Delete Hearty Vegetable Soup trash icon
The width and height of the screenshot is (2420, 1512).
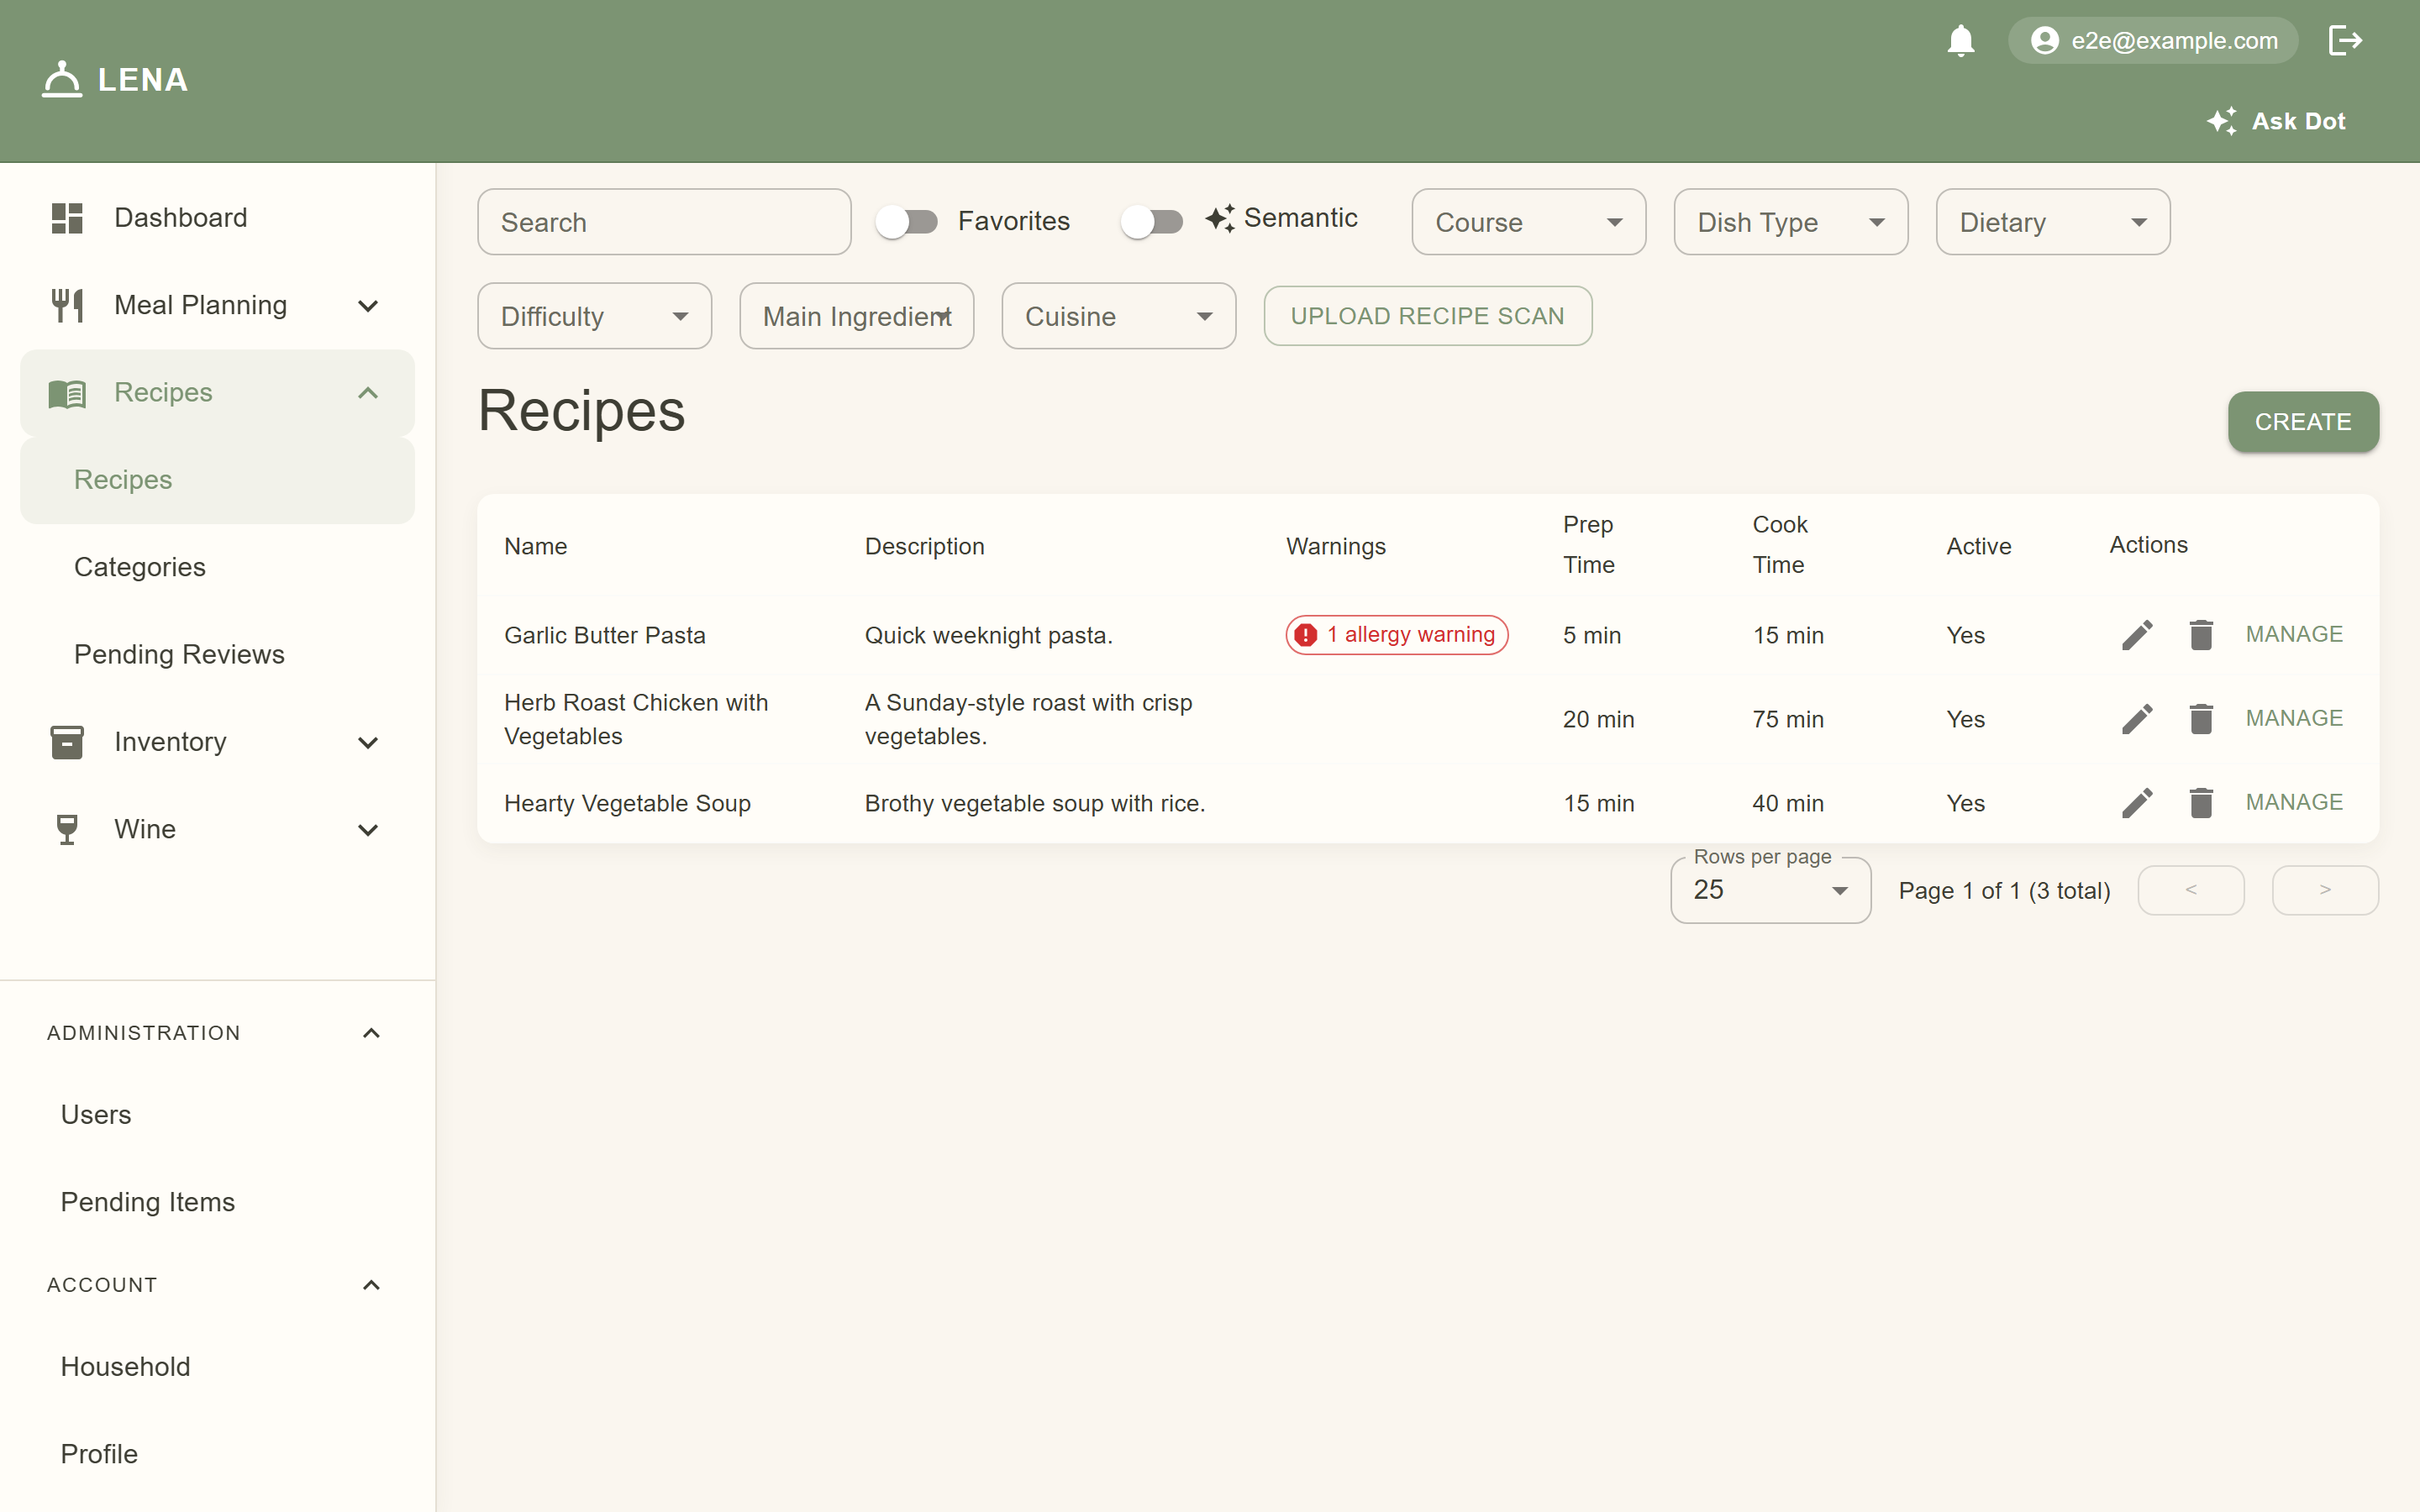click(x=2201, y=803)
